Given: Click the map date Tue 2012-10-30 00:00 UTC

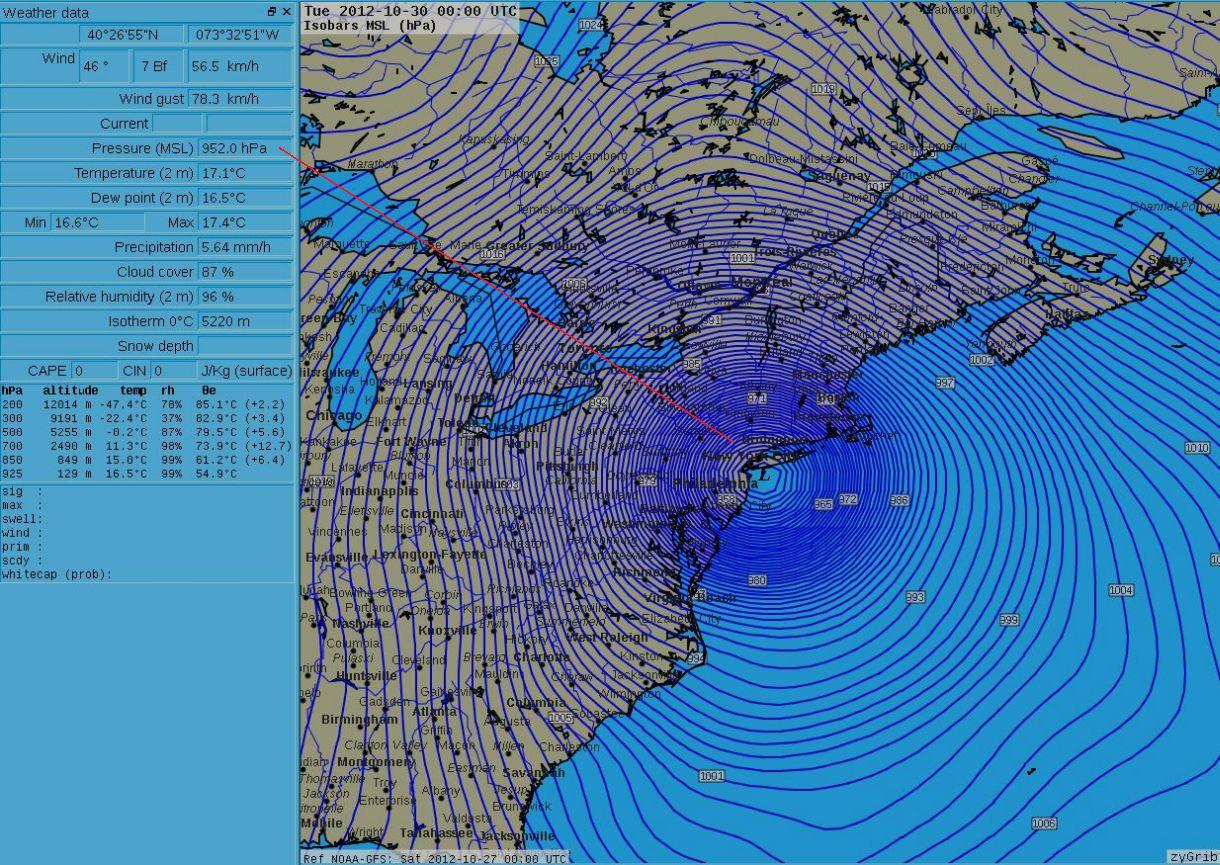Looking at the screenshot, I should (x=411, y=11).
